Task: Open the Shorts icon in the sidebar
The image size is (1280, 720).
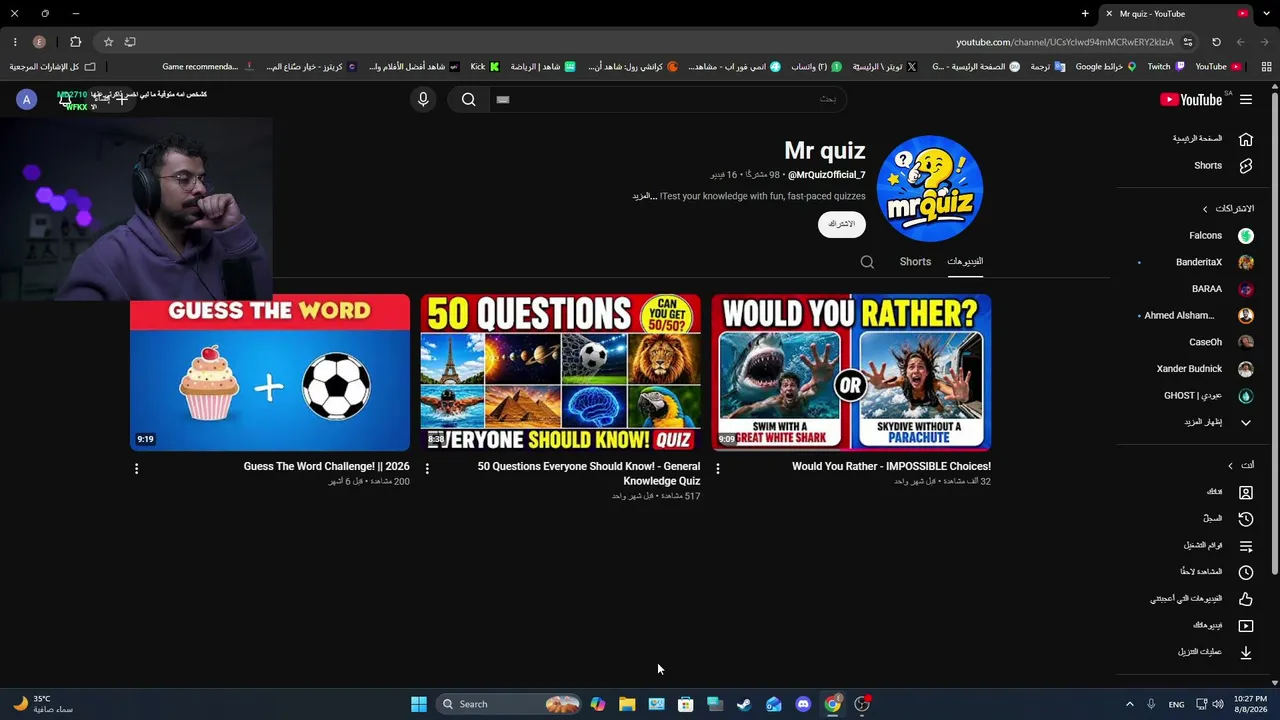Action: click(1246, 166)
